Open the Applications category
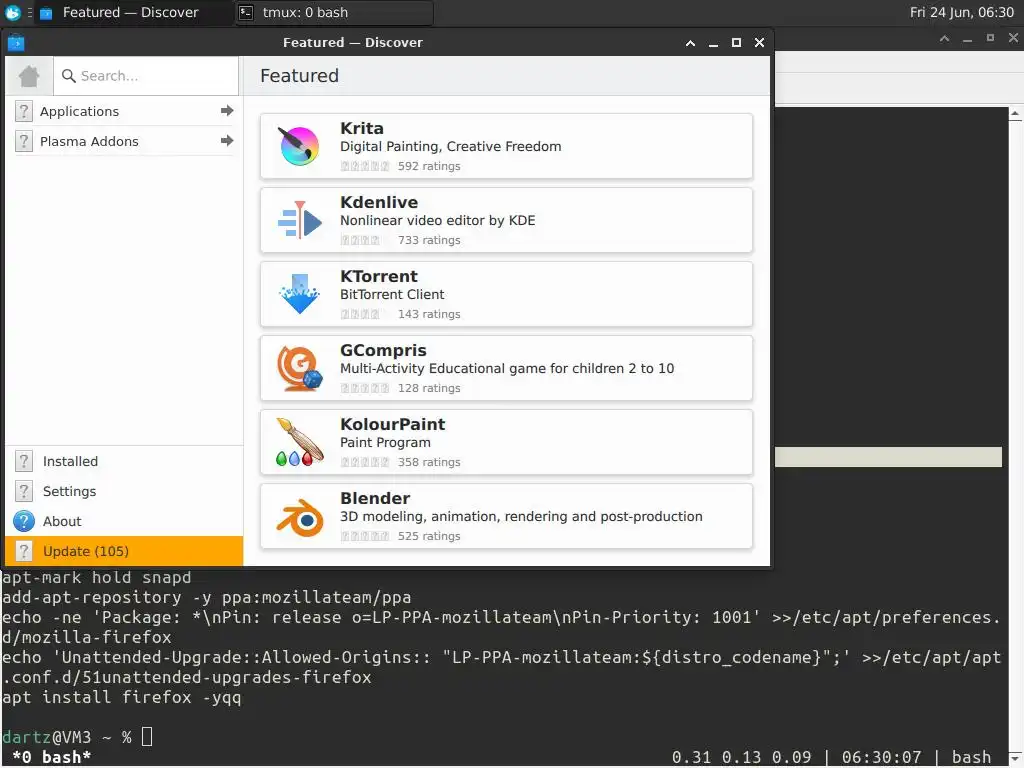 click(x=124, y=111)
